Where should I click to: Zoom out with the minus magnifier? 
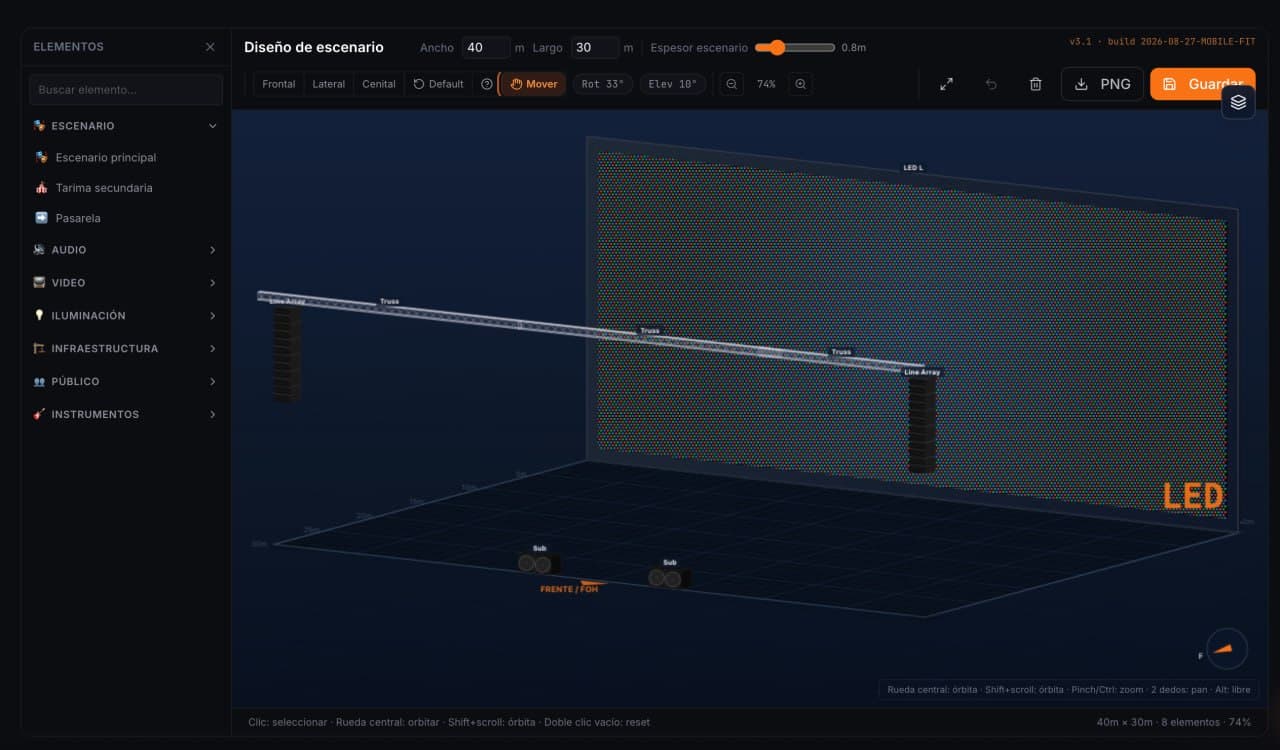[x=732, y=84]
